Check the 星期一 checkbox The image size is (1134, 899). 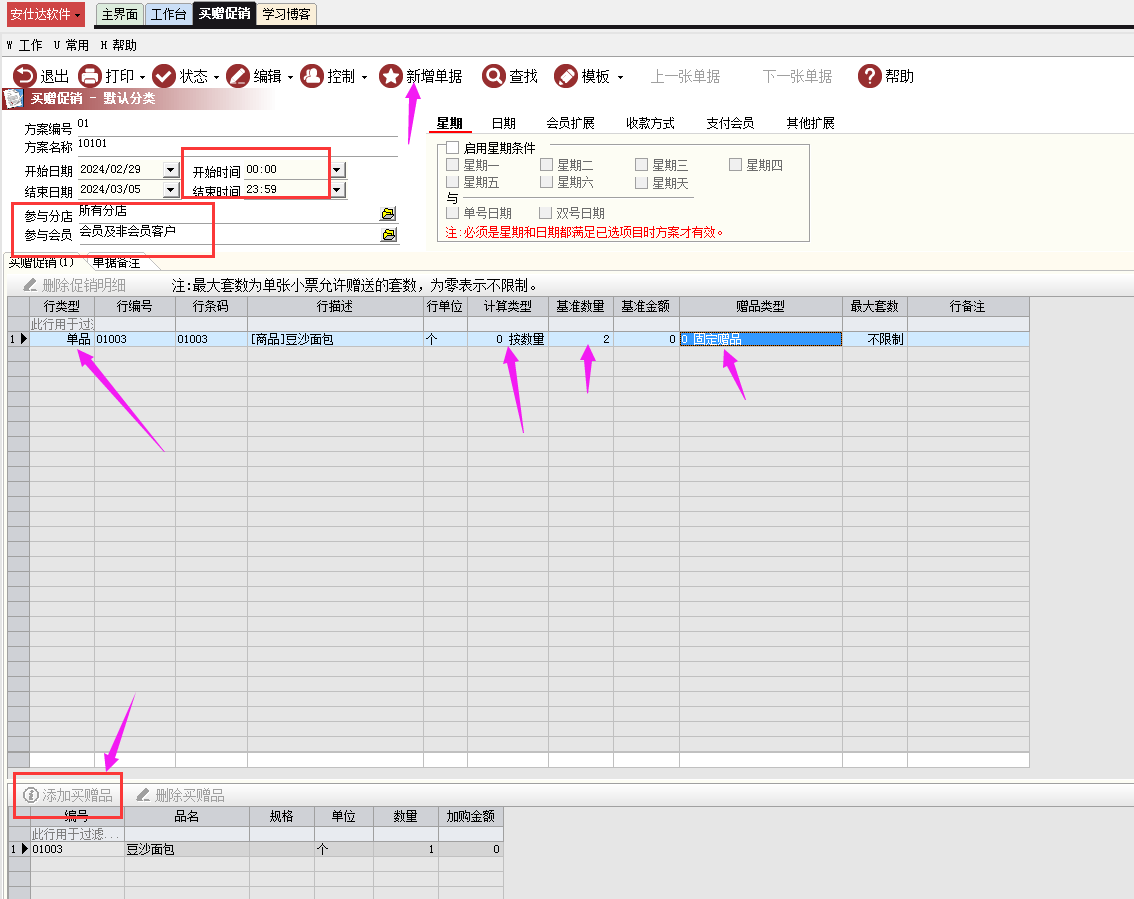(453, 165)
